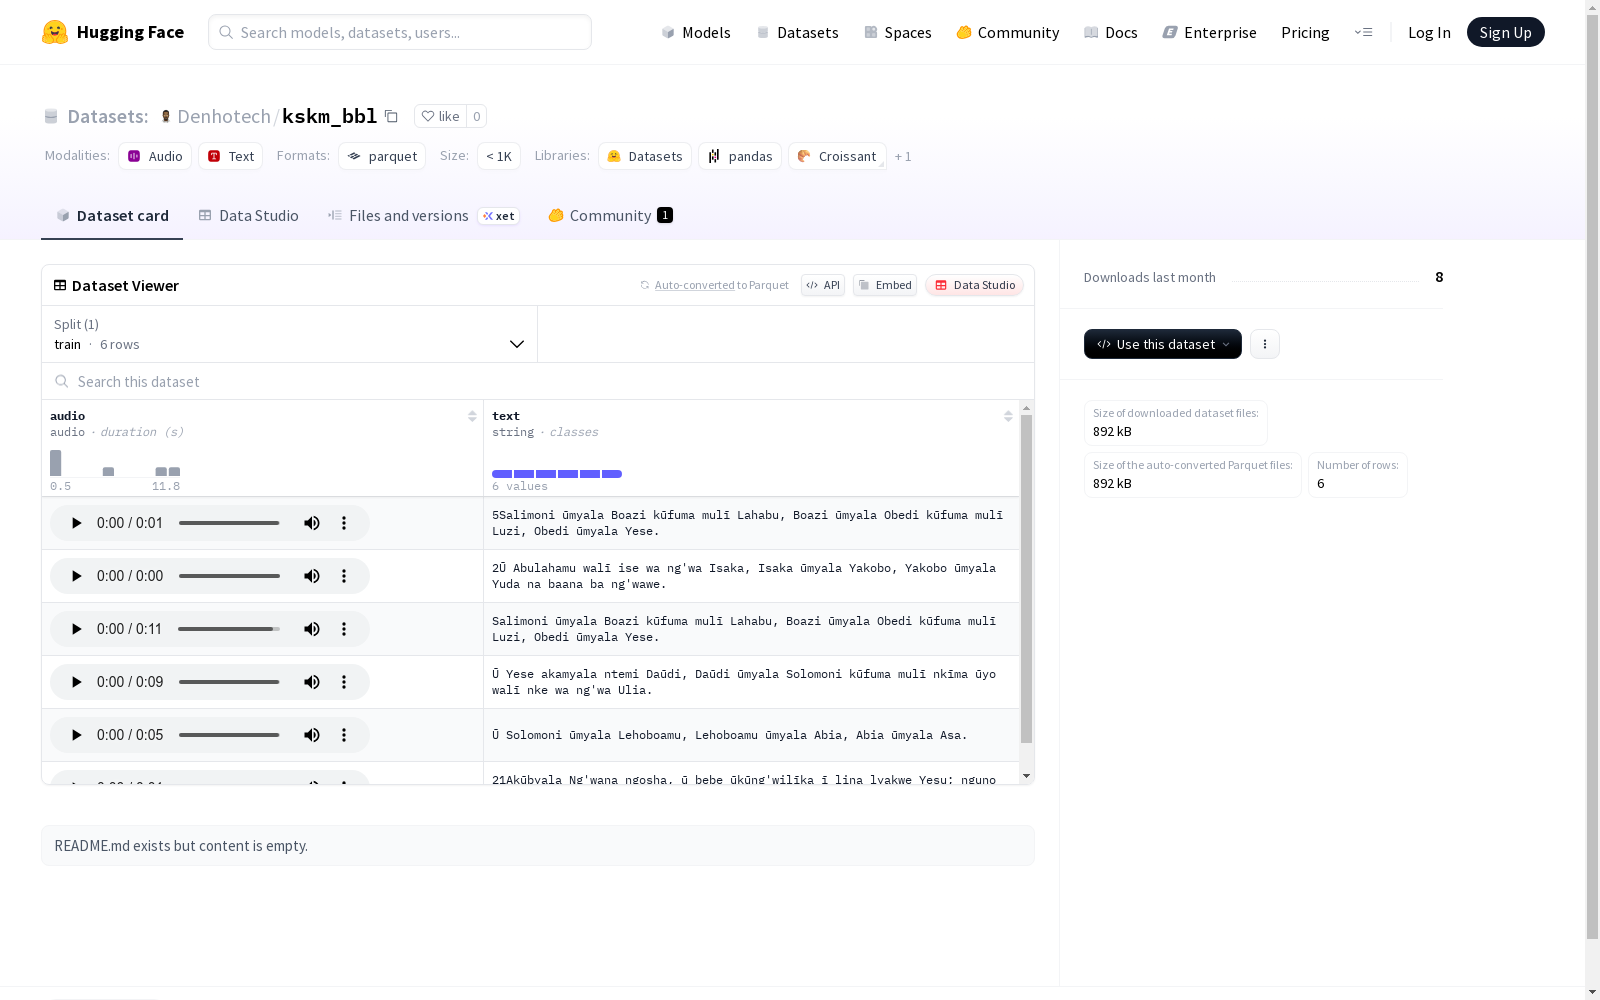Open Enterprise in the top navigation

pyautogui.click(x=1210, y=32)
